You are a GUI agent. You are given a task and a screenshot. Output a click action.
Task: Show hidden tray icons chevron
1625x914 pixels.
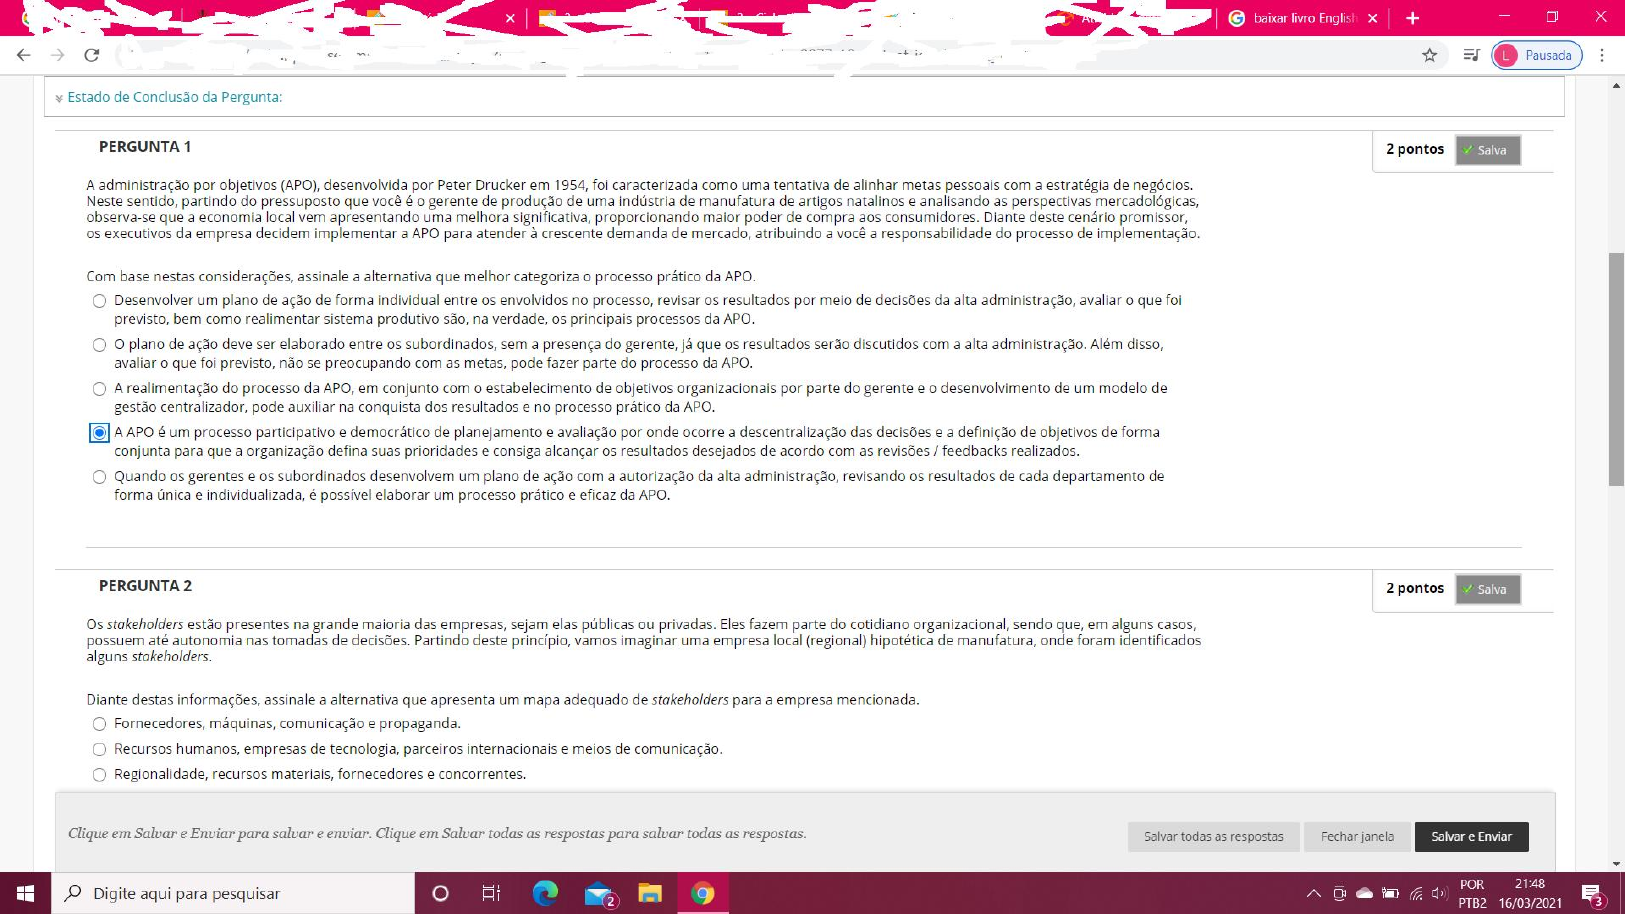(x=1314, y=893)
